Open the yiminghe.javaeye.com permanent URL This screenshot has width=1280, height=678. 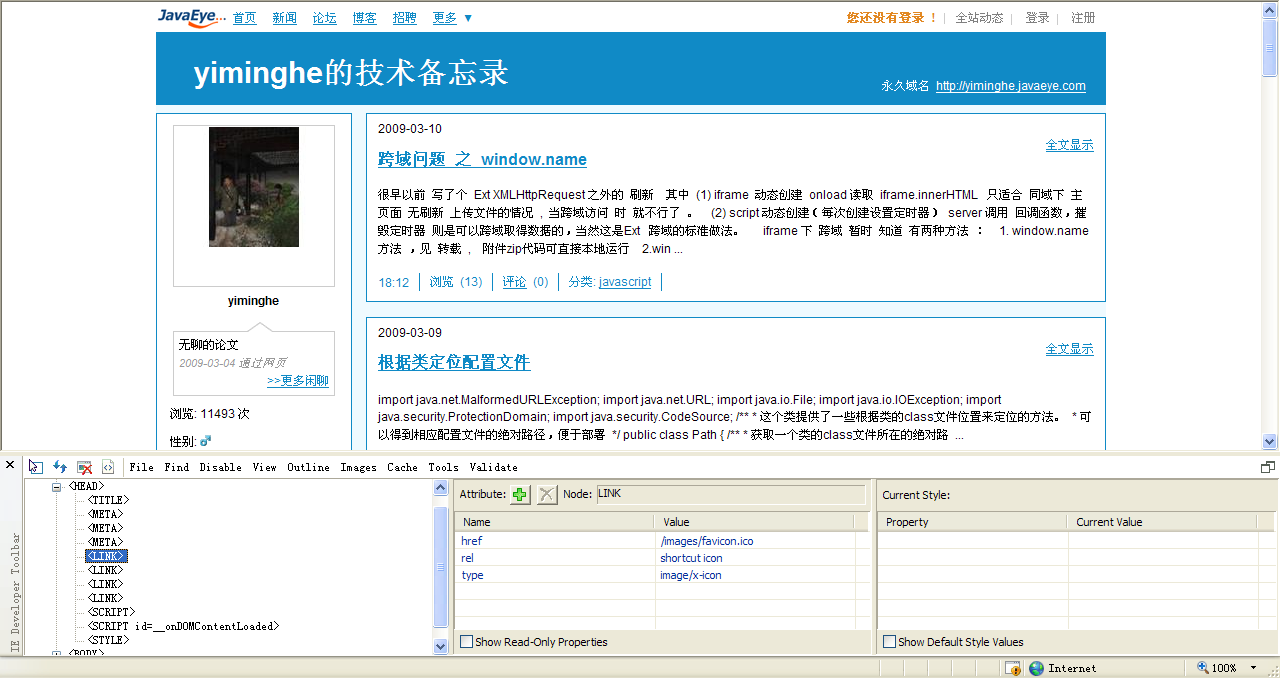tap(1011, 86)
